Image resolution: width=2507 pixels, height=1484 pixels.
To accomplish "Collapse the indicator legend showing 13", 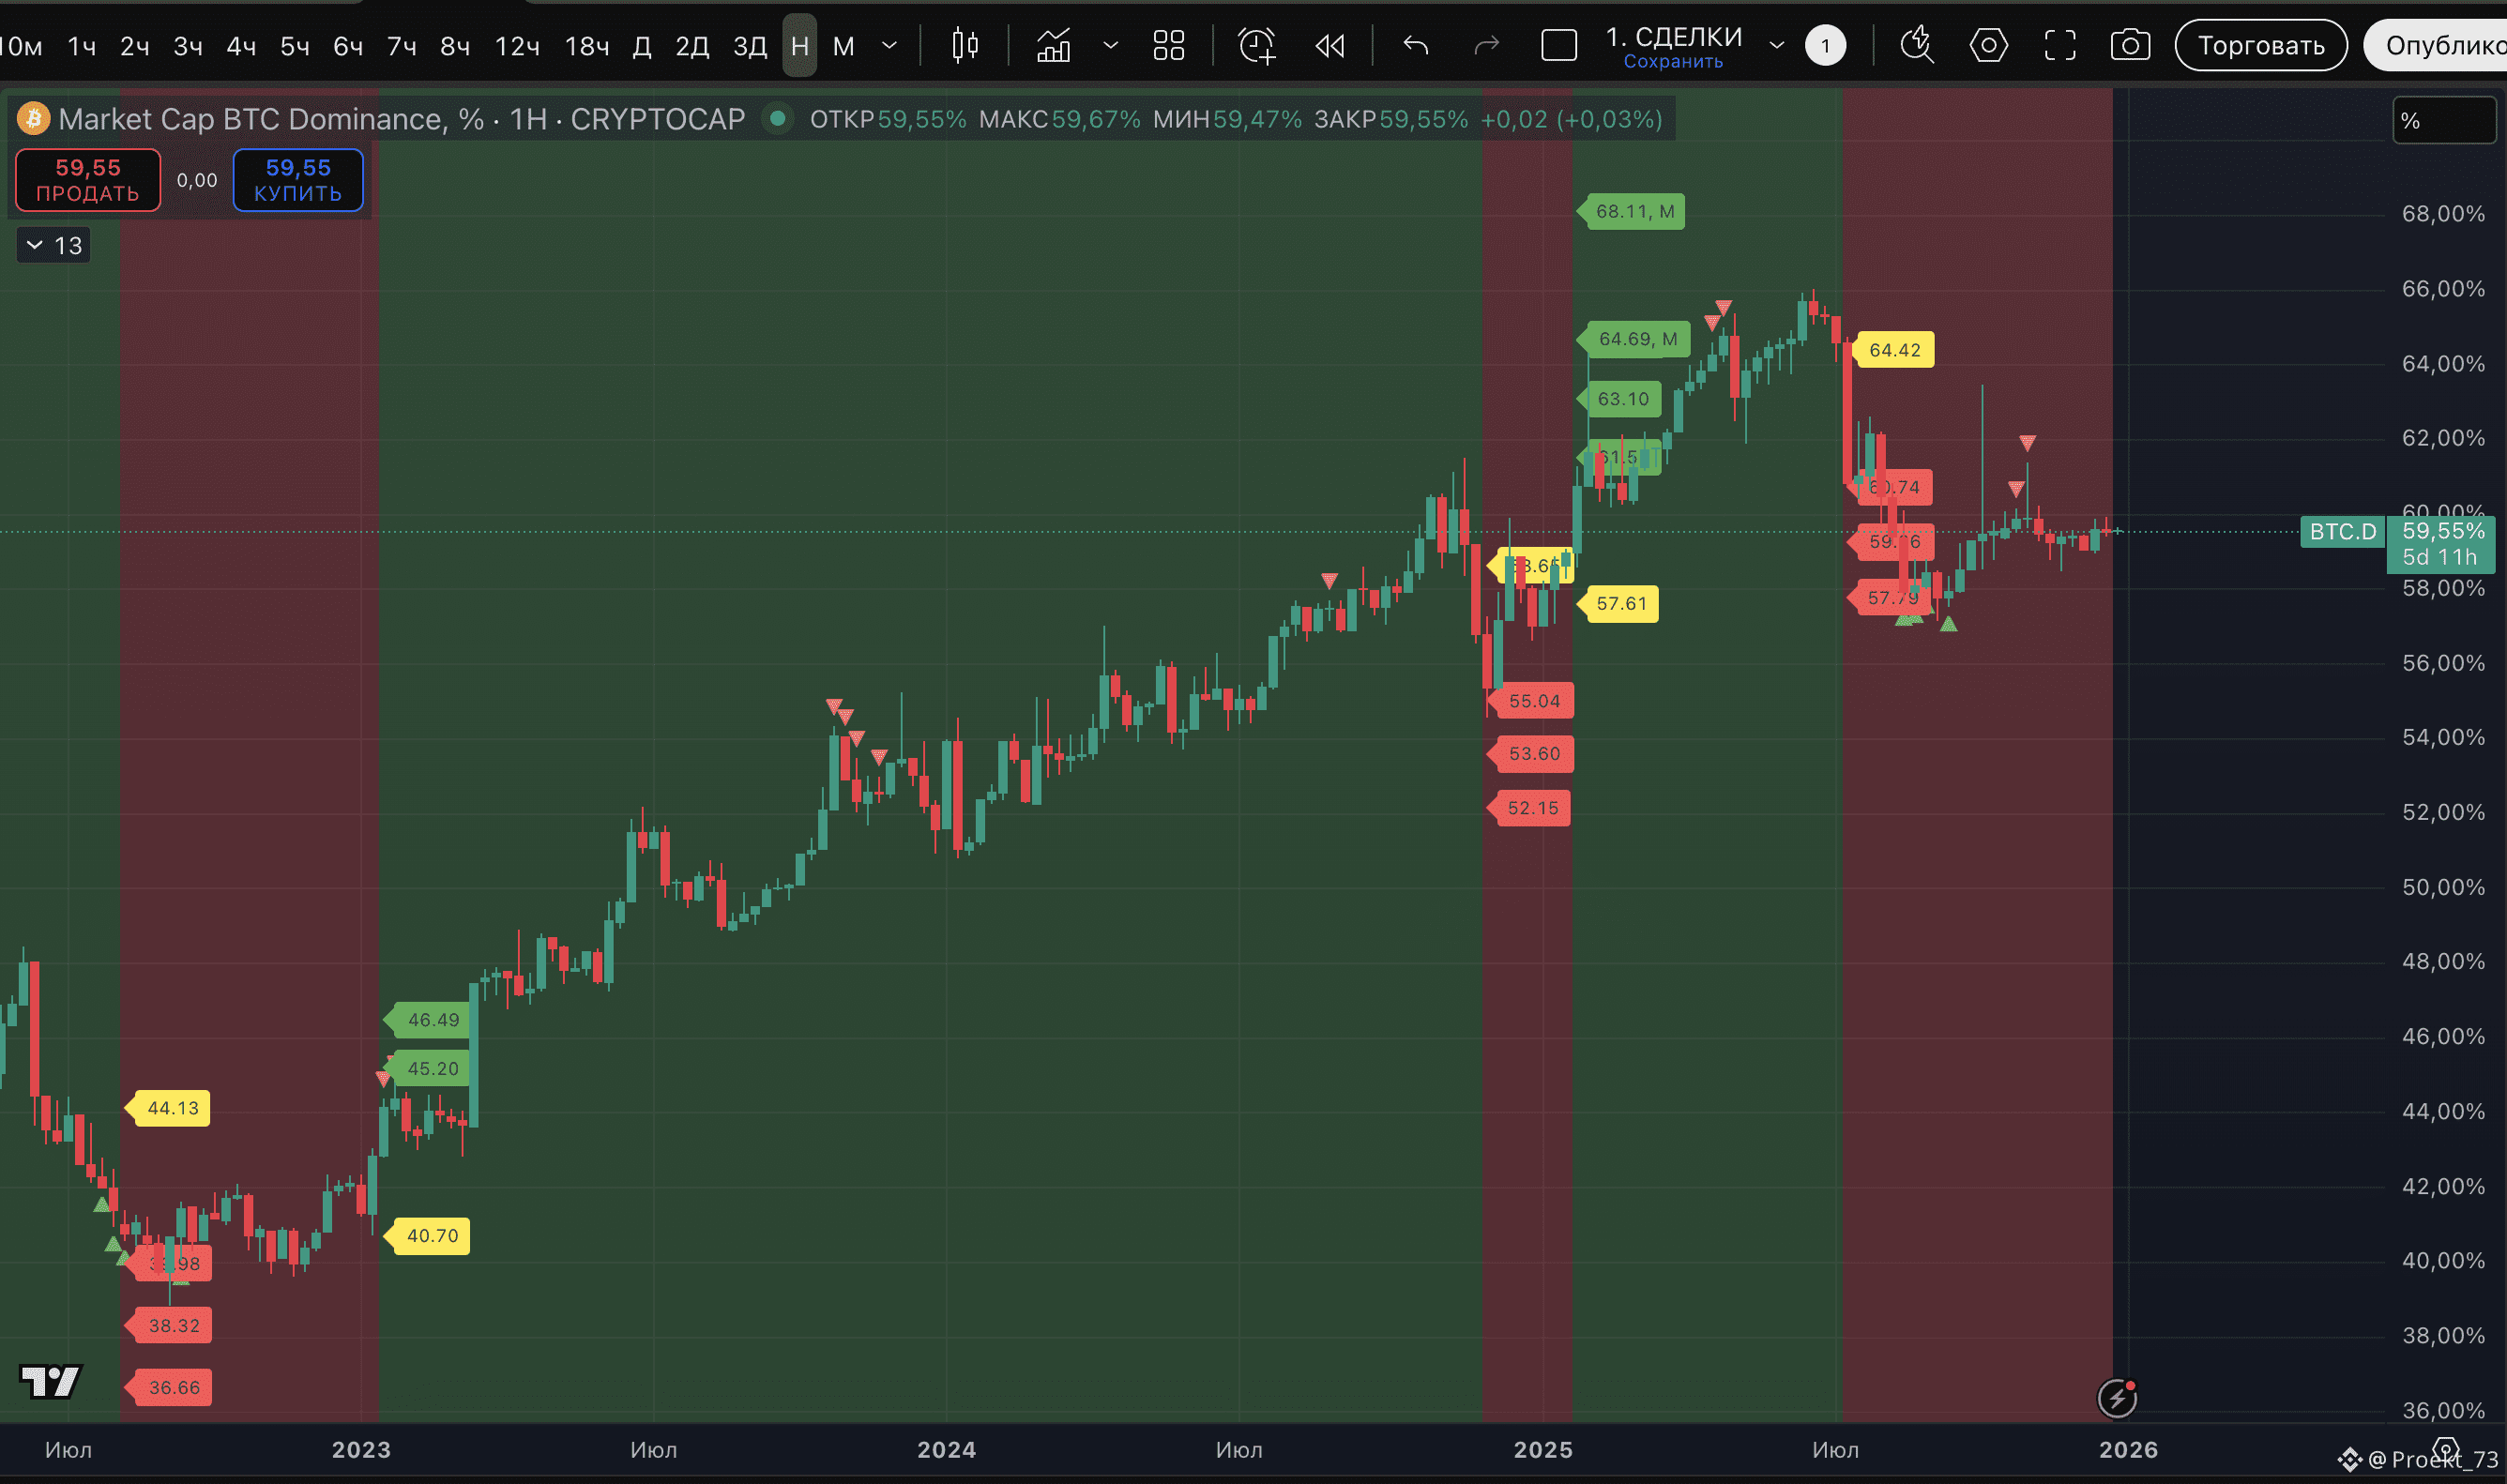I will click(x=54, y=246).
